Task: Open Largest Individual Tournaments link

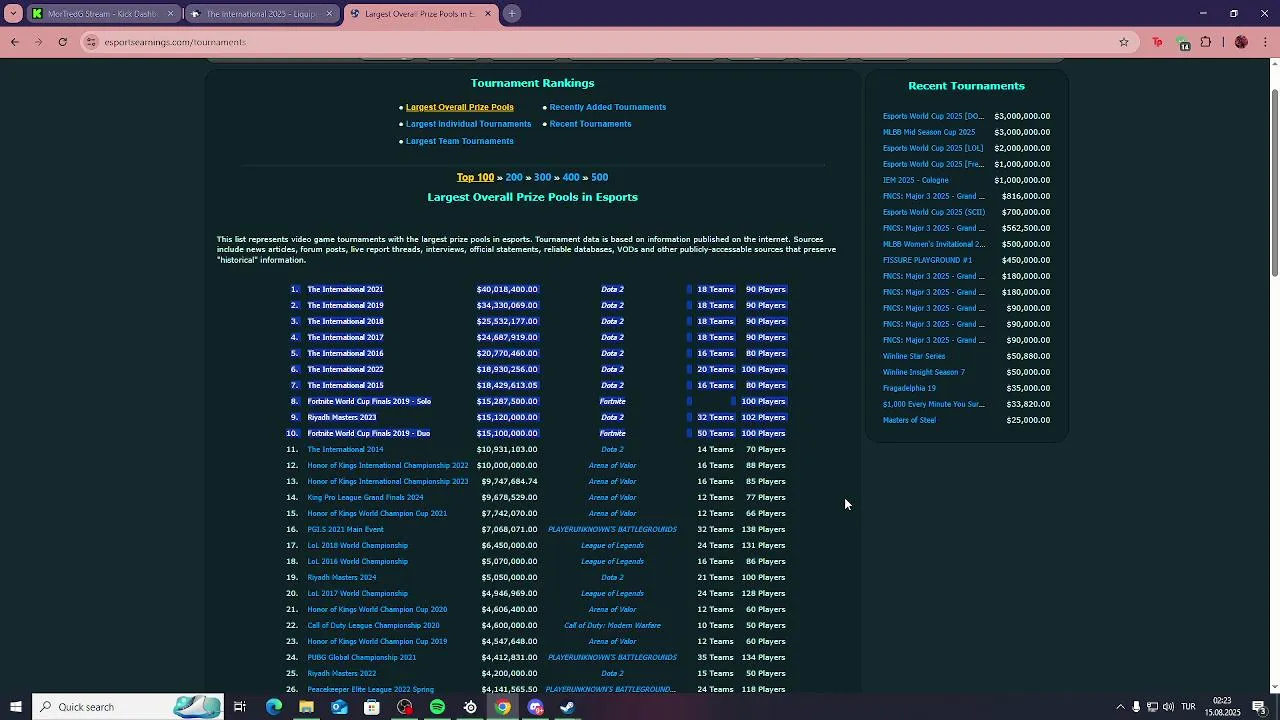Action: point(468,124)
